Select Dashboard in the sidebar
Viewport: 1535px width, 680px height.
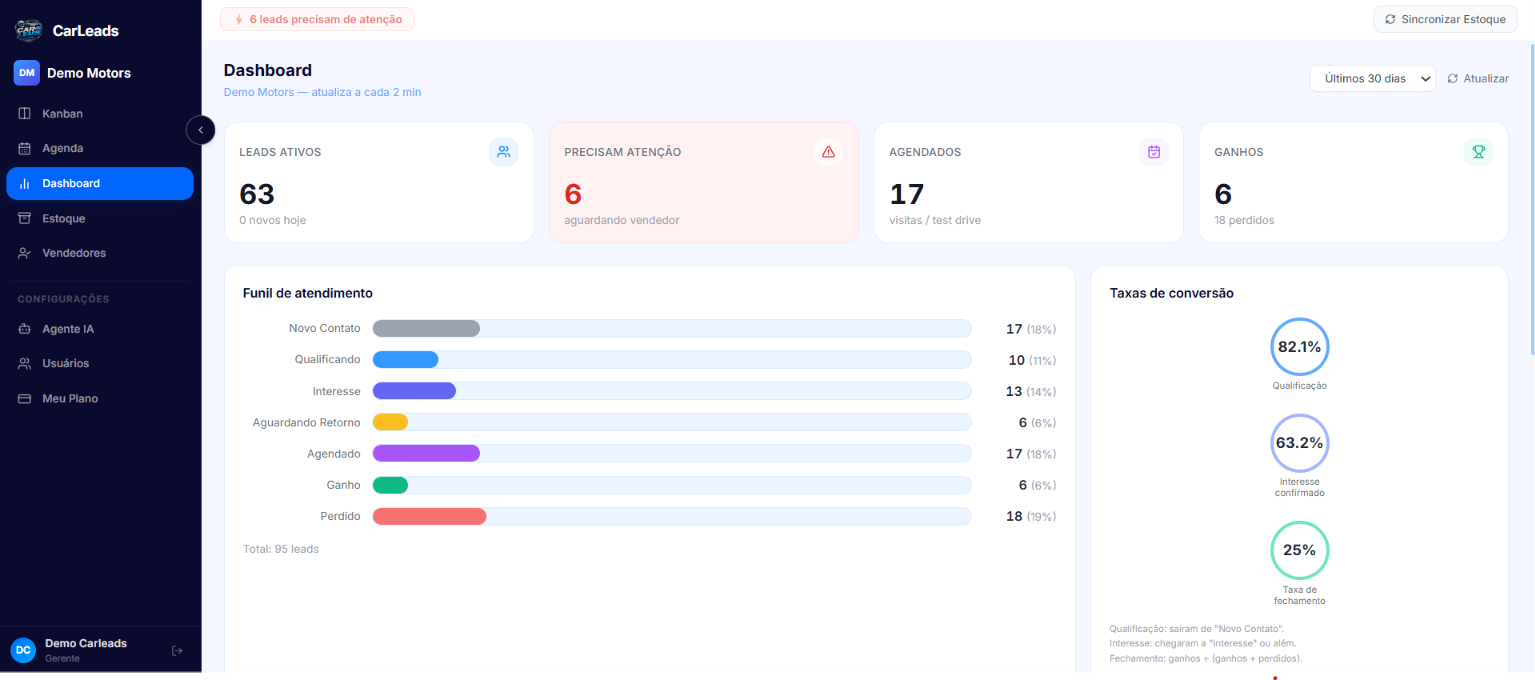click(x=100, y=183)
